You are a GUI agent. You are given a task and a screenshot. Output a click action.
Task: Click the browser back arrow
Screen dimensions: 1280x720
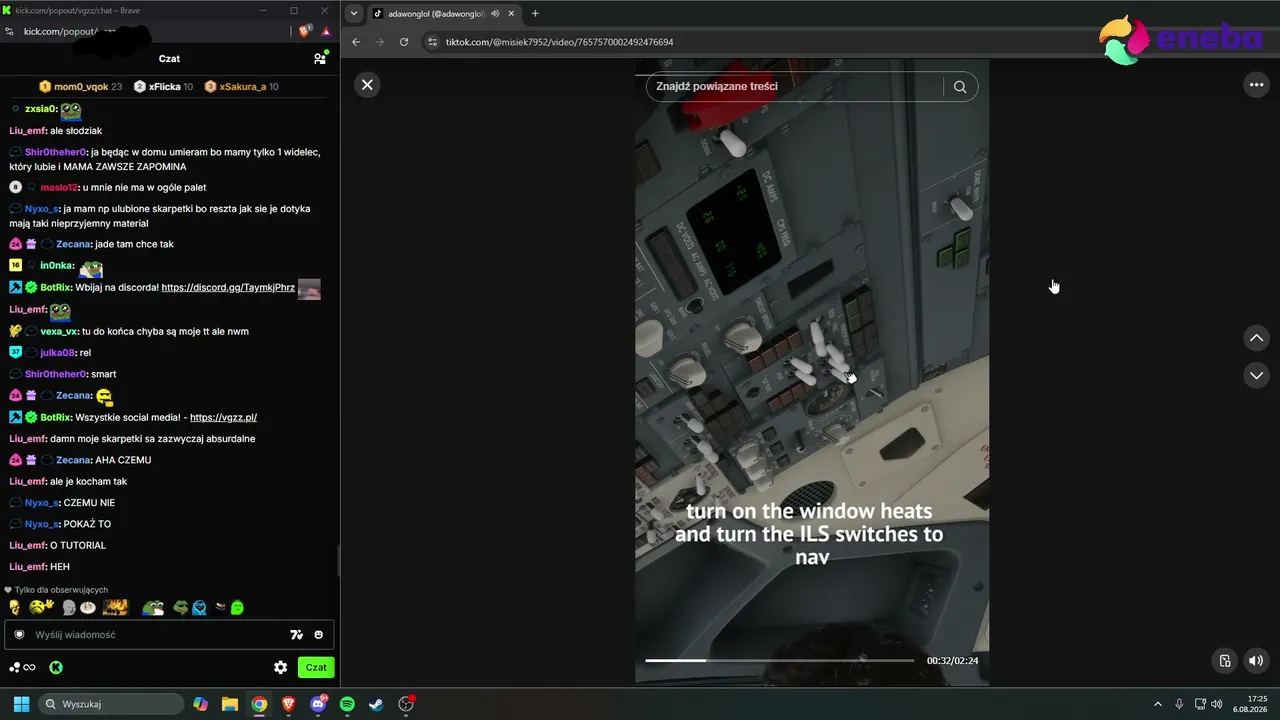pos(355,42)
